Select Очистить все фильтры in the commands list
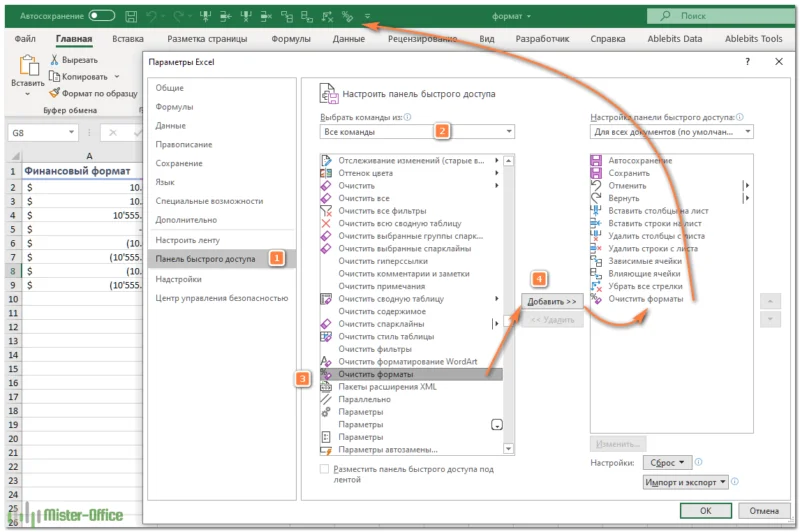 pyautogui.click(x=382, y=211)
